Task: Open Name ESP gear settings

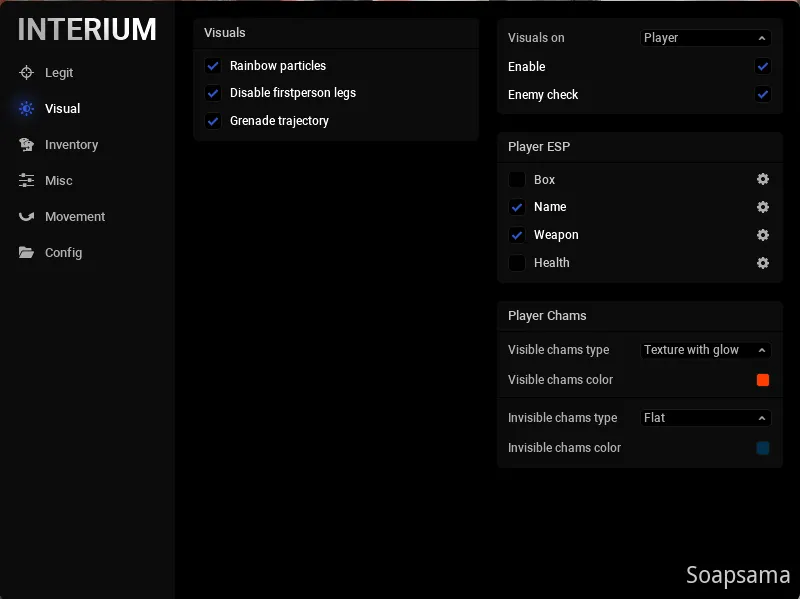Action: point(763,207)
